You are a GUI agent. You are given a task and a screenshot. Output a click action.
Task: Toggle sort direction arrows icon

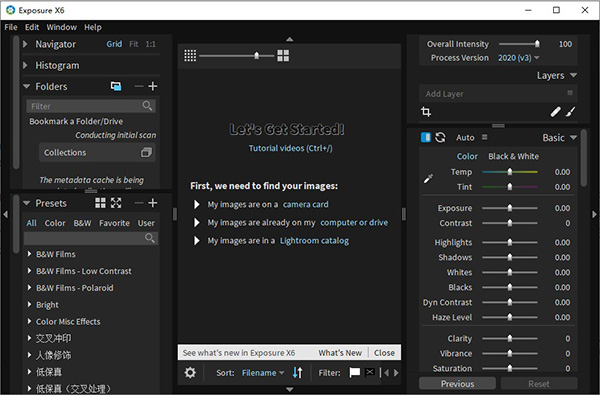coord(297,372)
